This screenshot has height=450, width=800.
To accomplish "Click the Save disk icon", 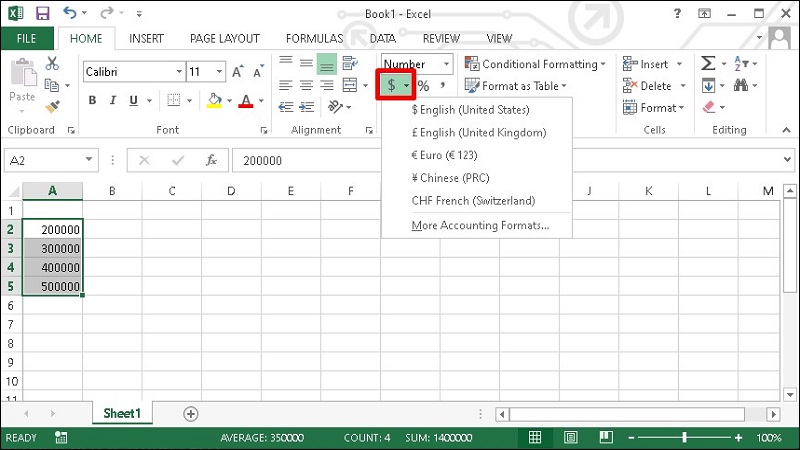I will point(42,13).
